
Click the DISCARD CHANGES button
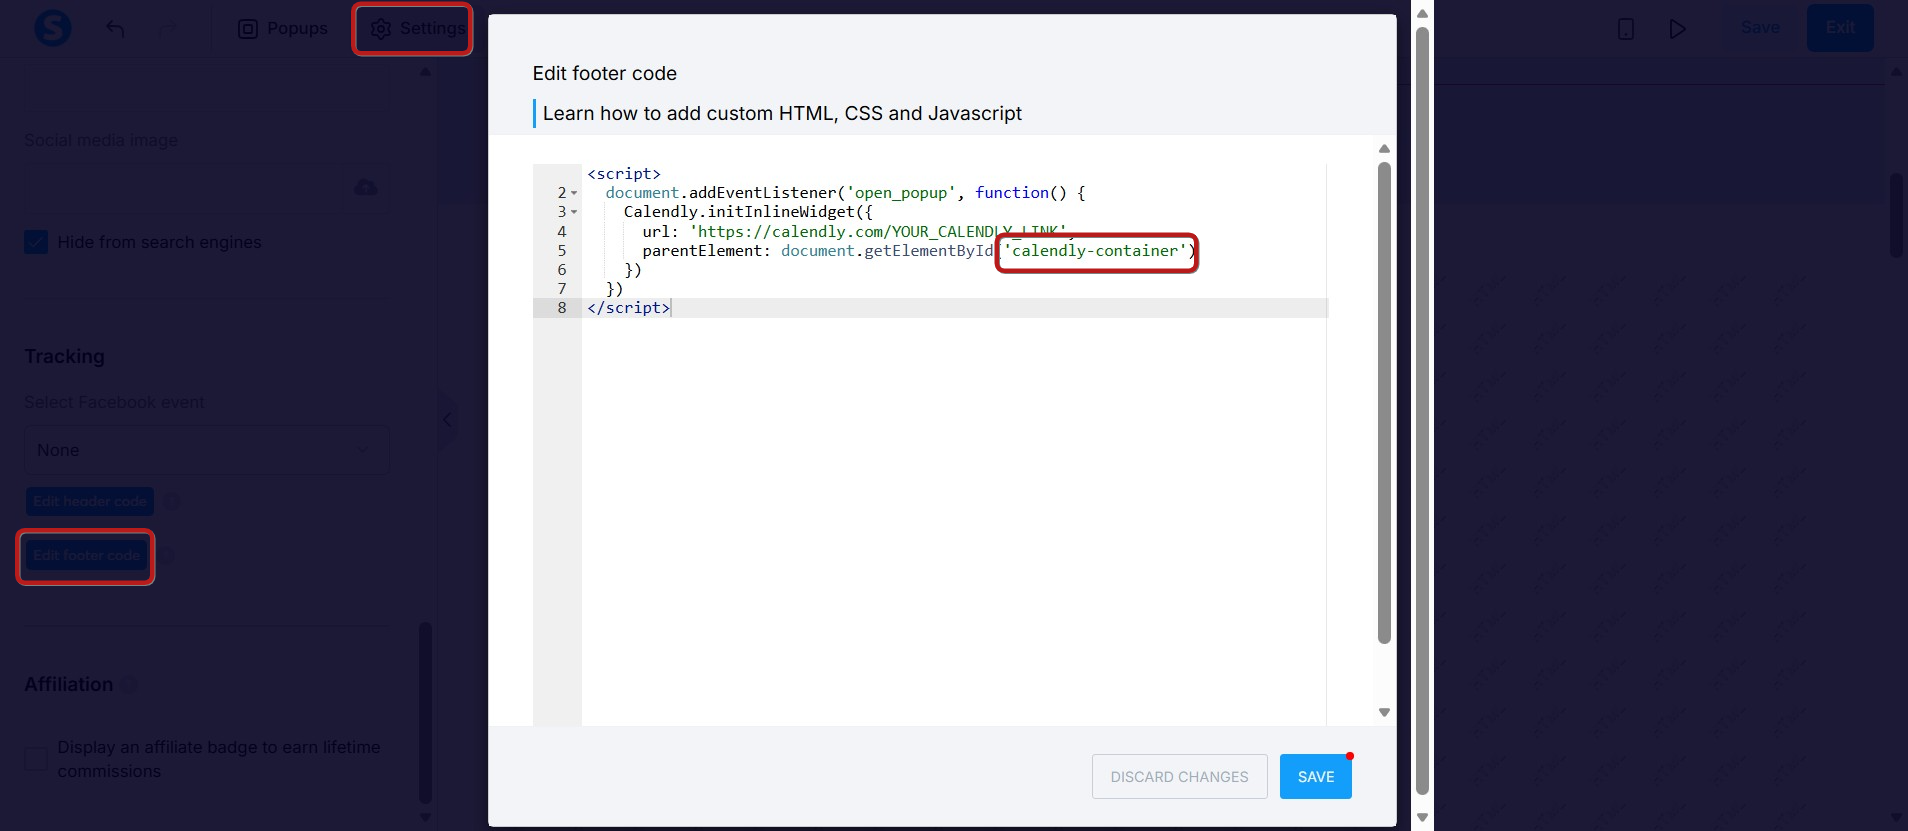(1179, 777)
